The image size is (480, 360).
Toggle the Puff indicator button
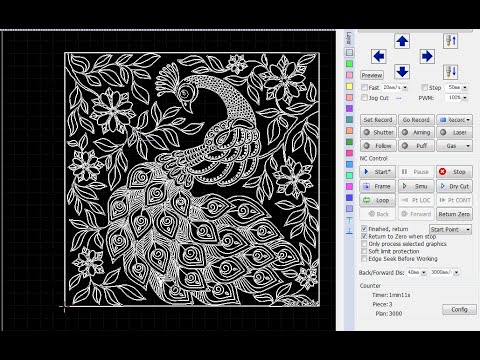pos(416,146)
